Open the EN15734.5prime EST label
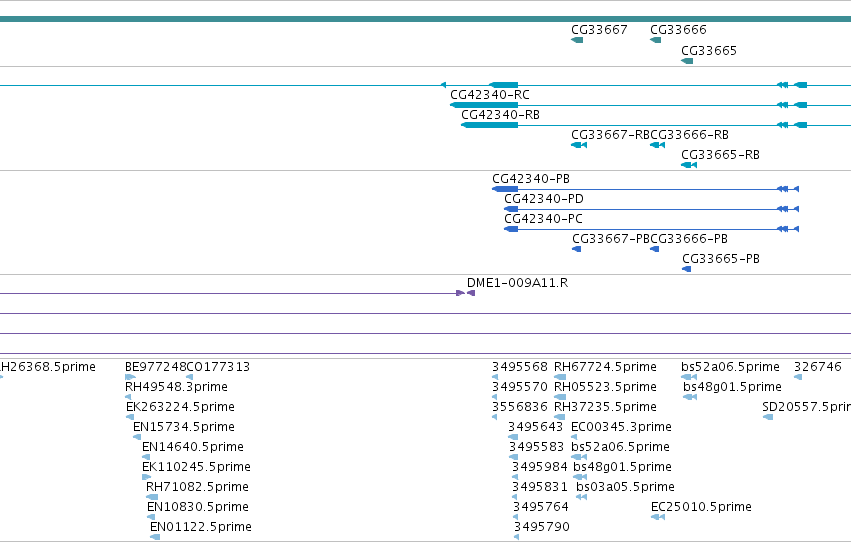The width and height of the screenshot is (851, 542). coord(184,428)
